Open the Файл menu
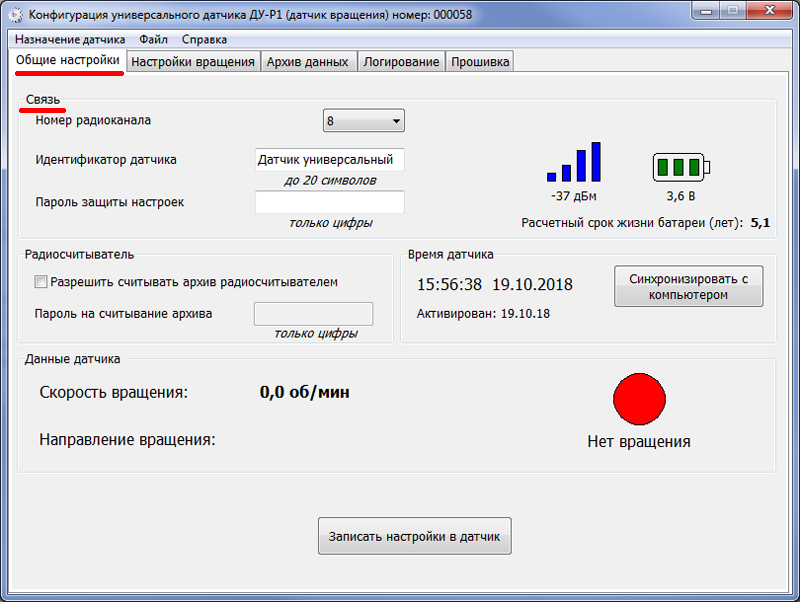Viewport: 800px width, 602px height. [154, 39]
